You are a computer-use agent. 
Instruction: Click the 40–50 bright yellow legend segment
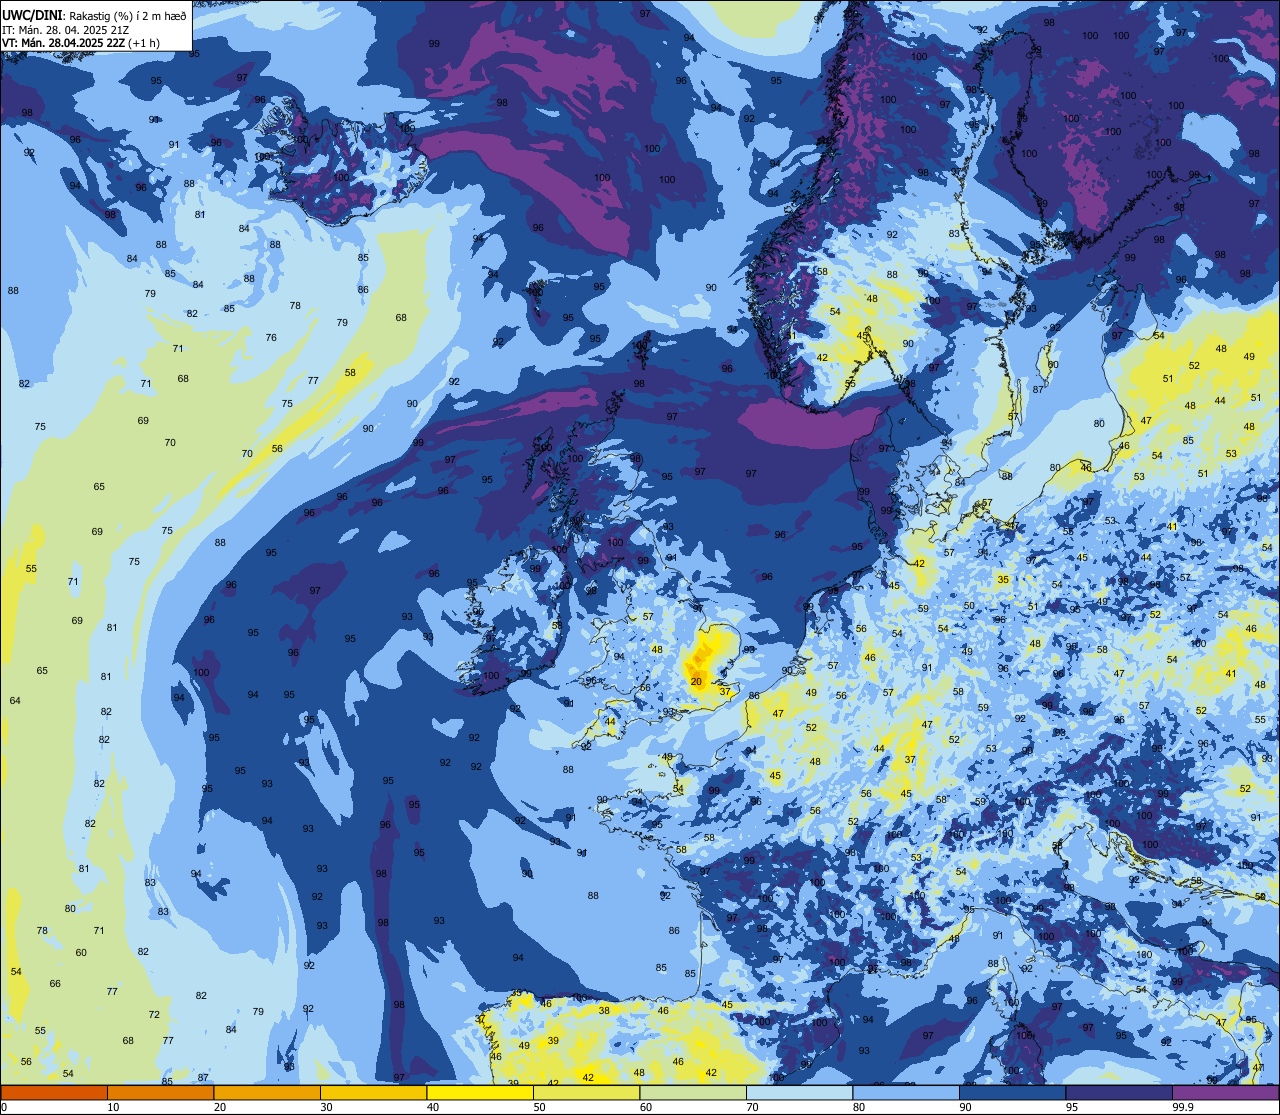click(480, 1093)
